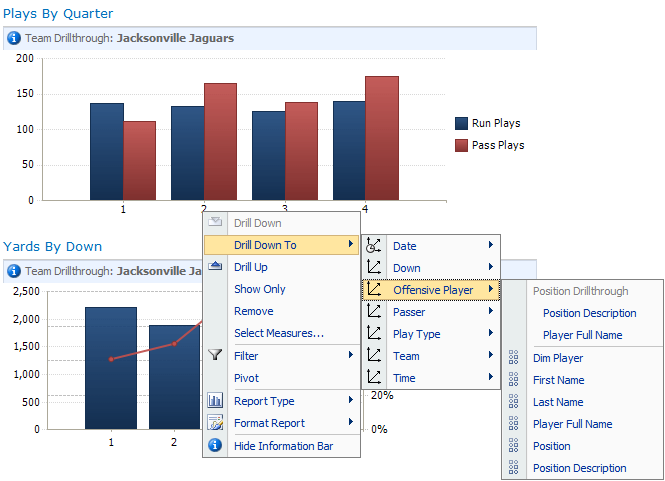
Task: Choose Remove from the context menu
Action: coord(253,311)
